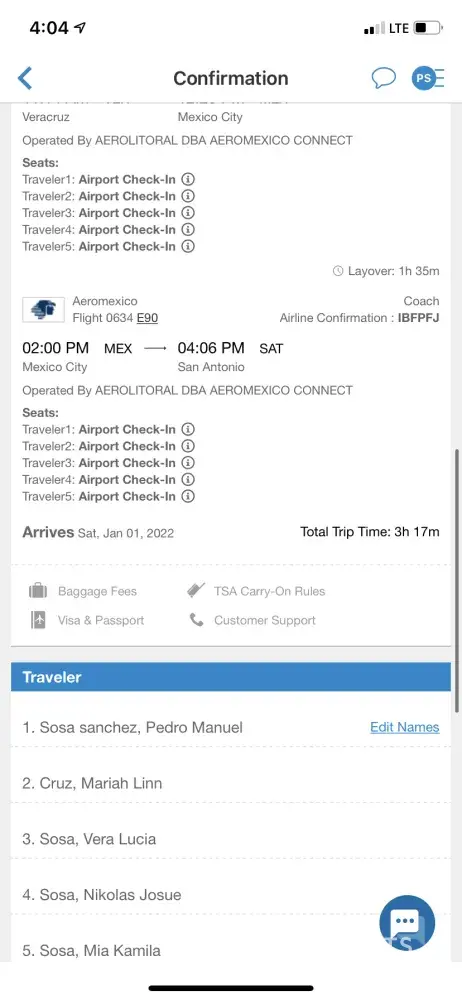Click the page scrollbar on right edge
The height and width of the screenshot is (1000, 462).
tap(456, 580)
